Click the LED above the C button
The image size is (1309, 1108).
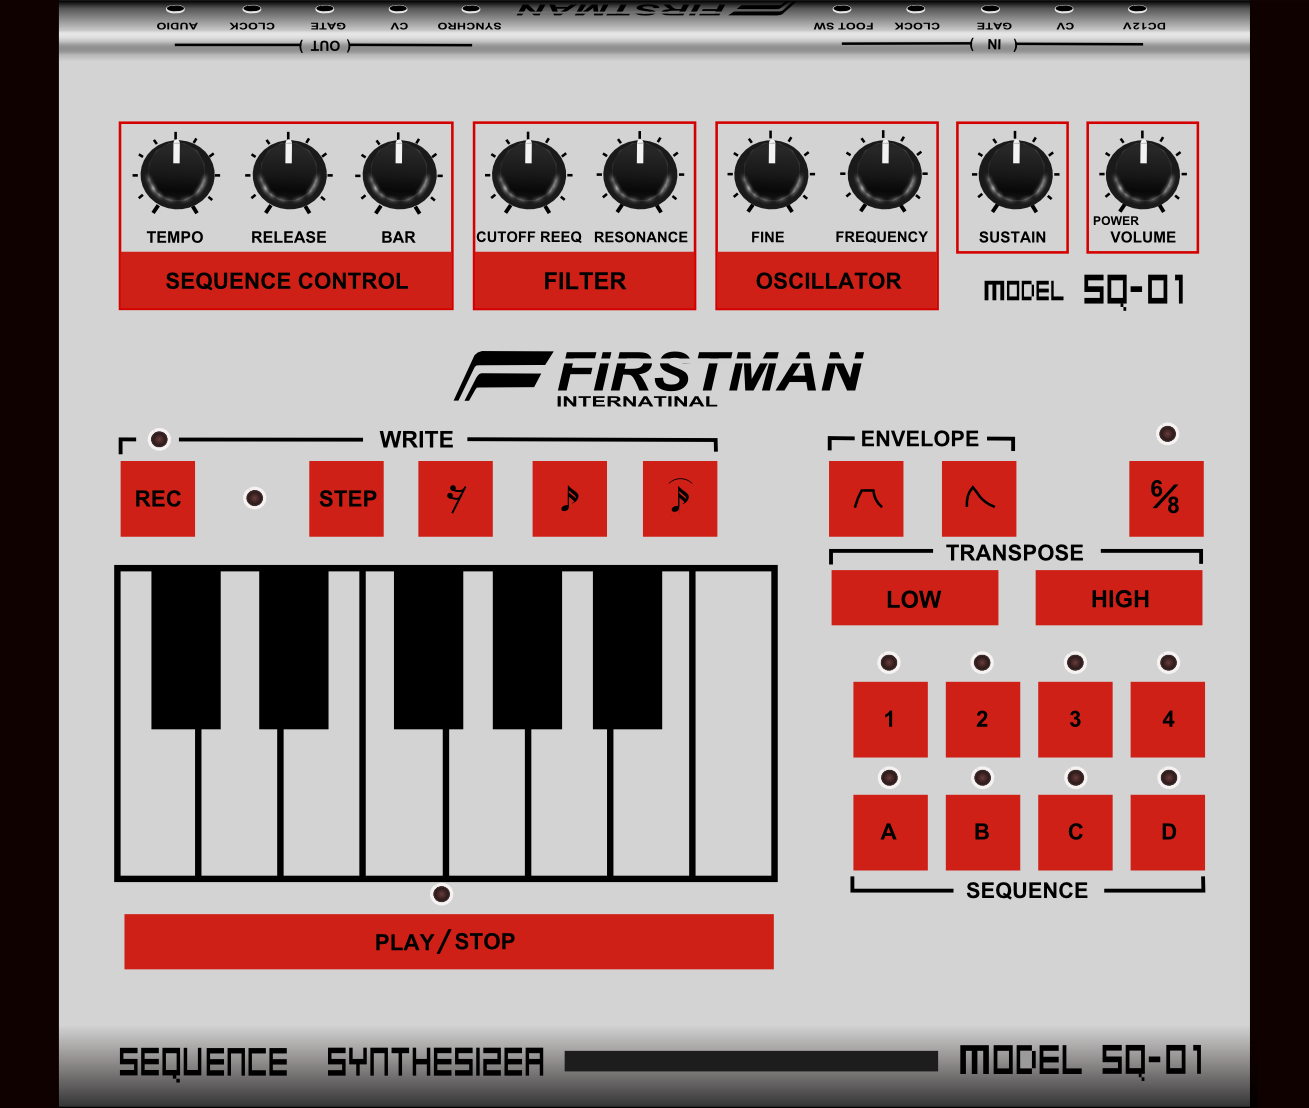click(1075, 777)
